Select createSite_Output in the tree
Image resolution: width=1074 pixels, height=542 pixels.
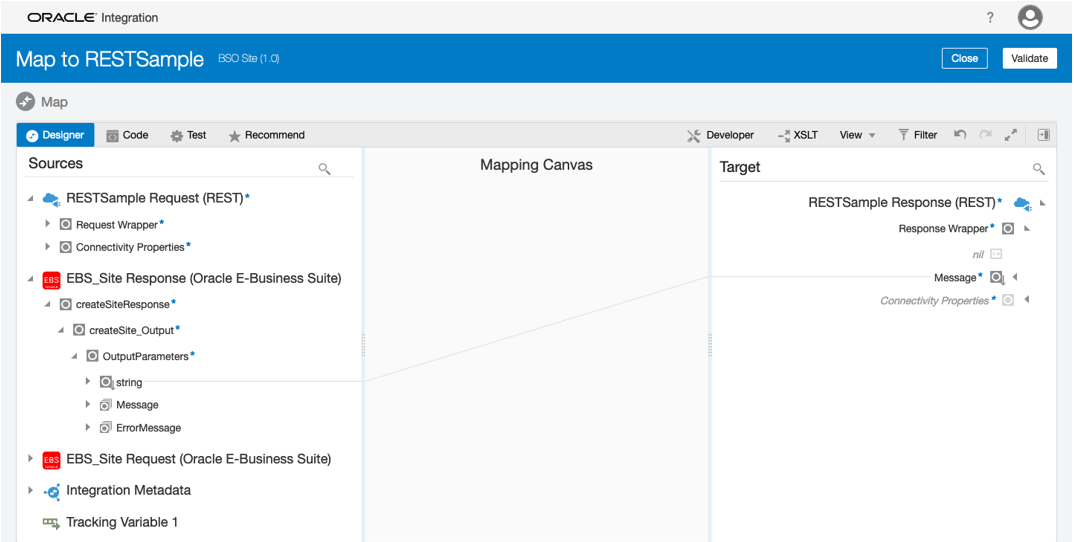click(132, 330)
